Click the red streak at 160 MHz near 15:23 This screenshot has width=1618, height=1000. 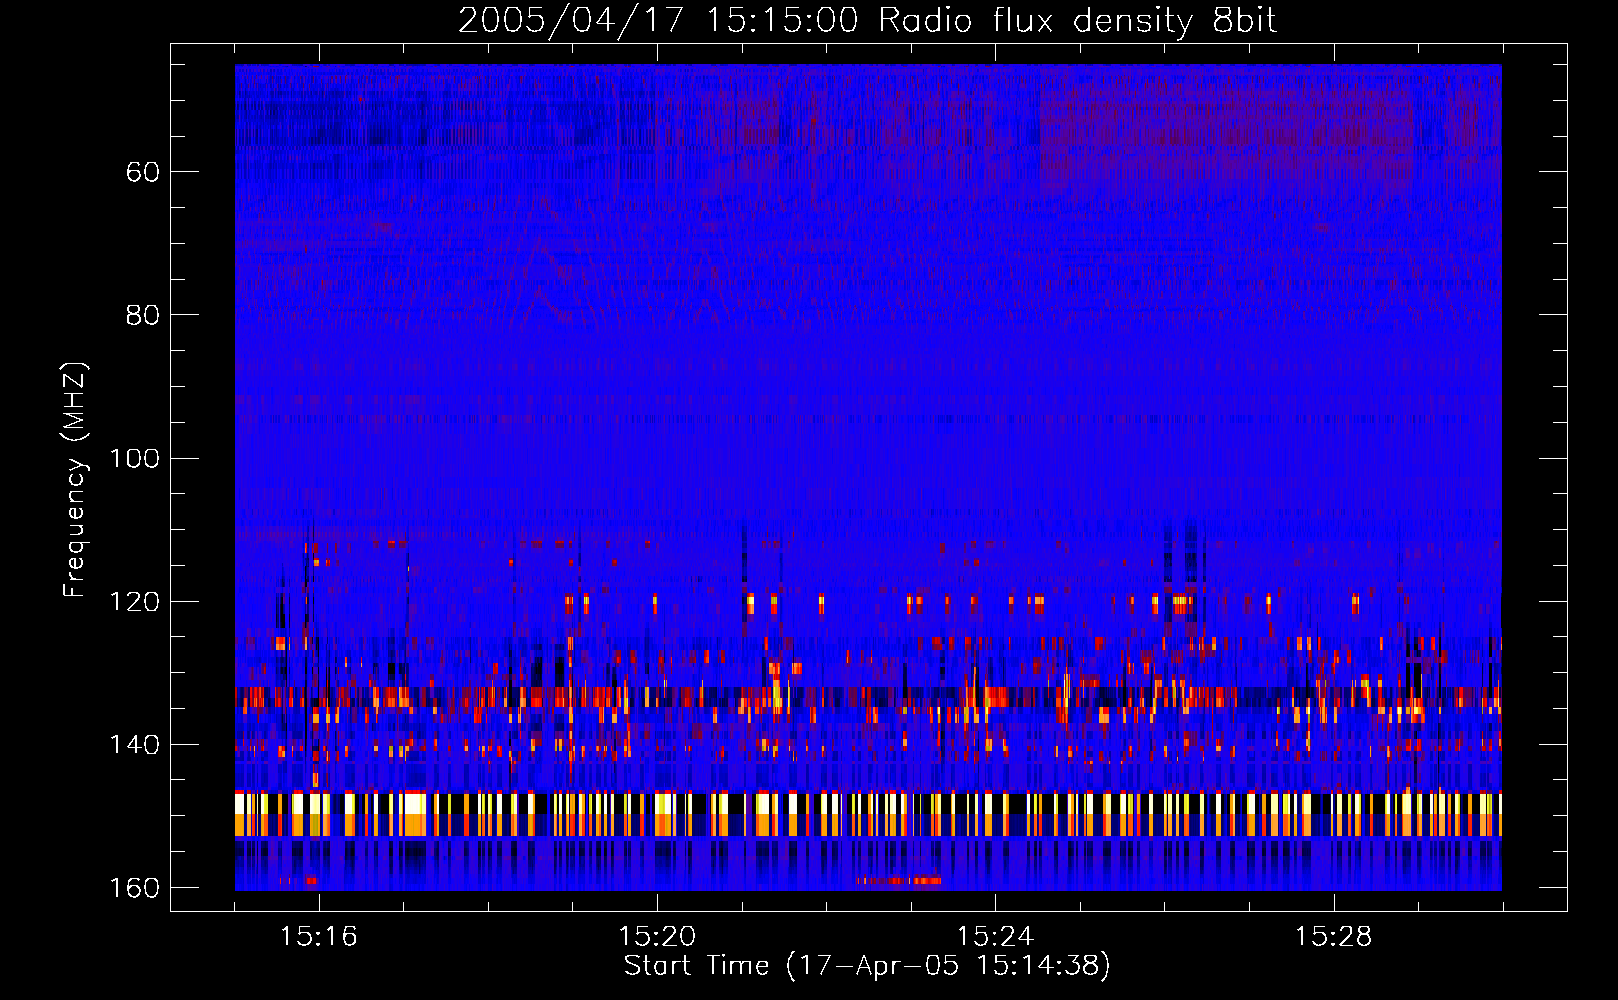click(x=898, y=881)
